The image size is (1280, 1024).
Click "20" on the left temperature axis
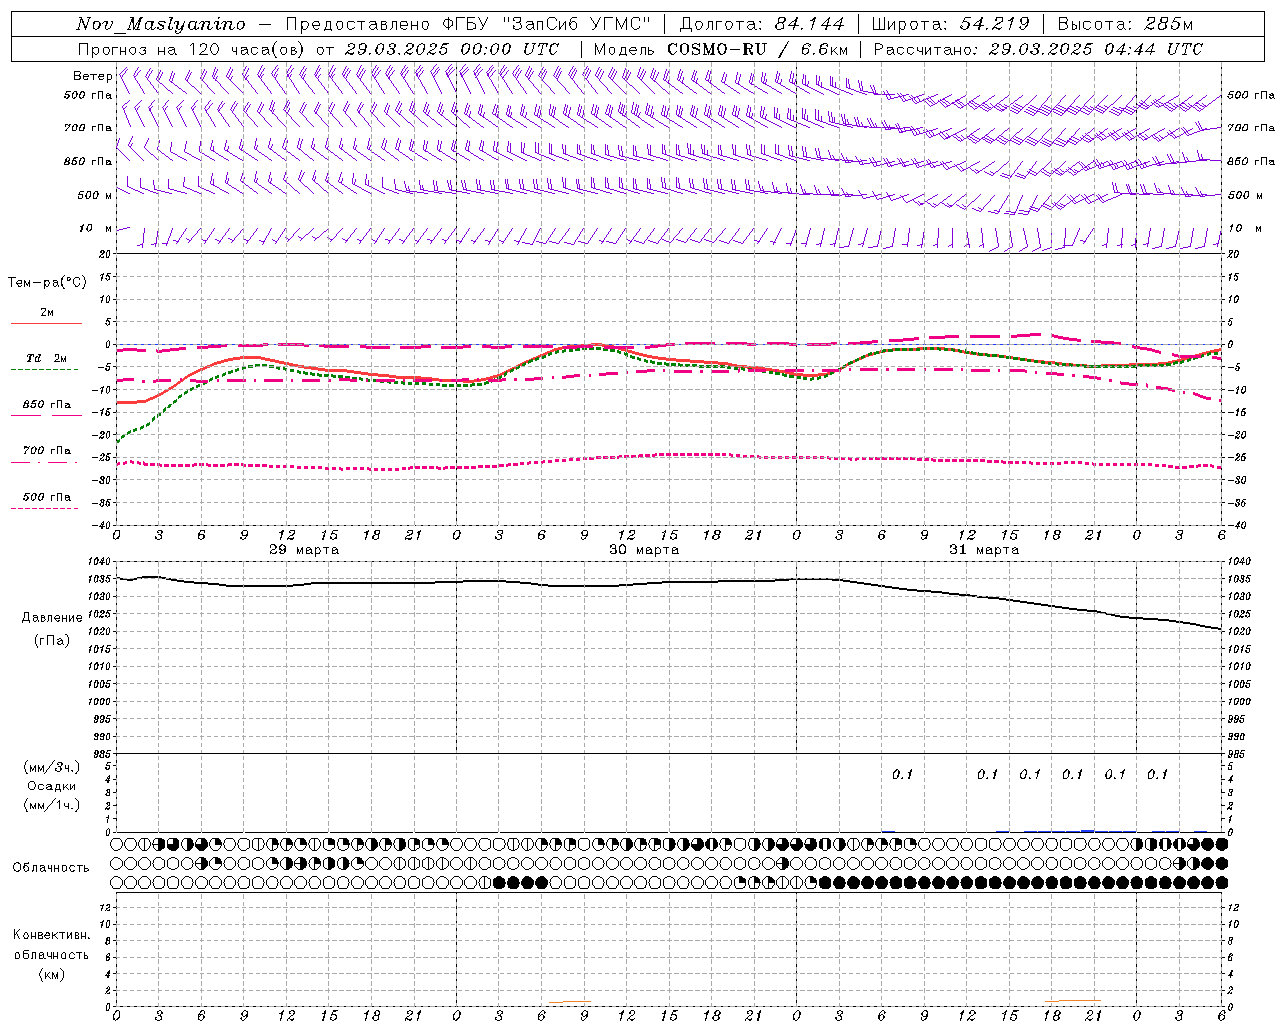click(x=107, y=255)
